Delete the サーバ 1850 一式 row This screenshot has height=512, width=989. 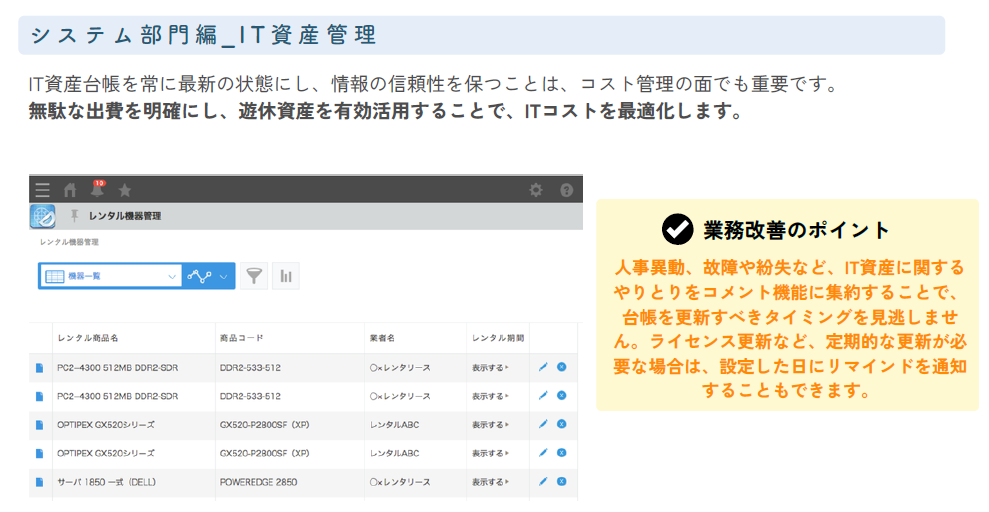[561, 482]
